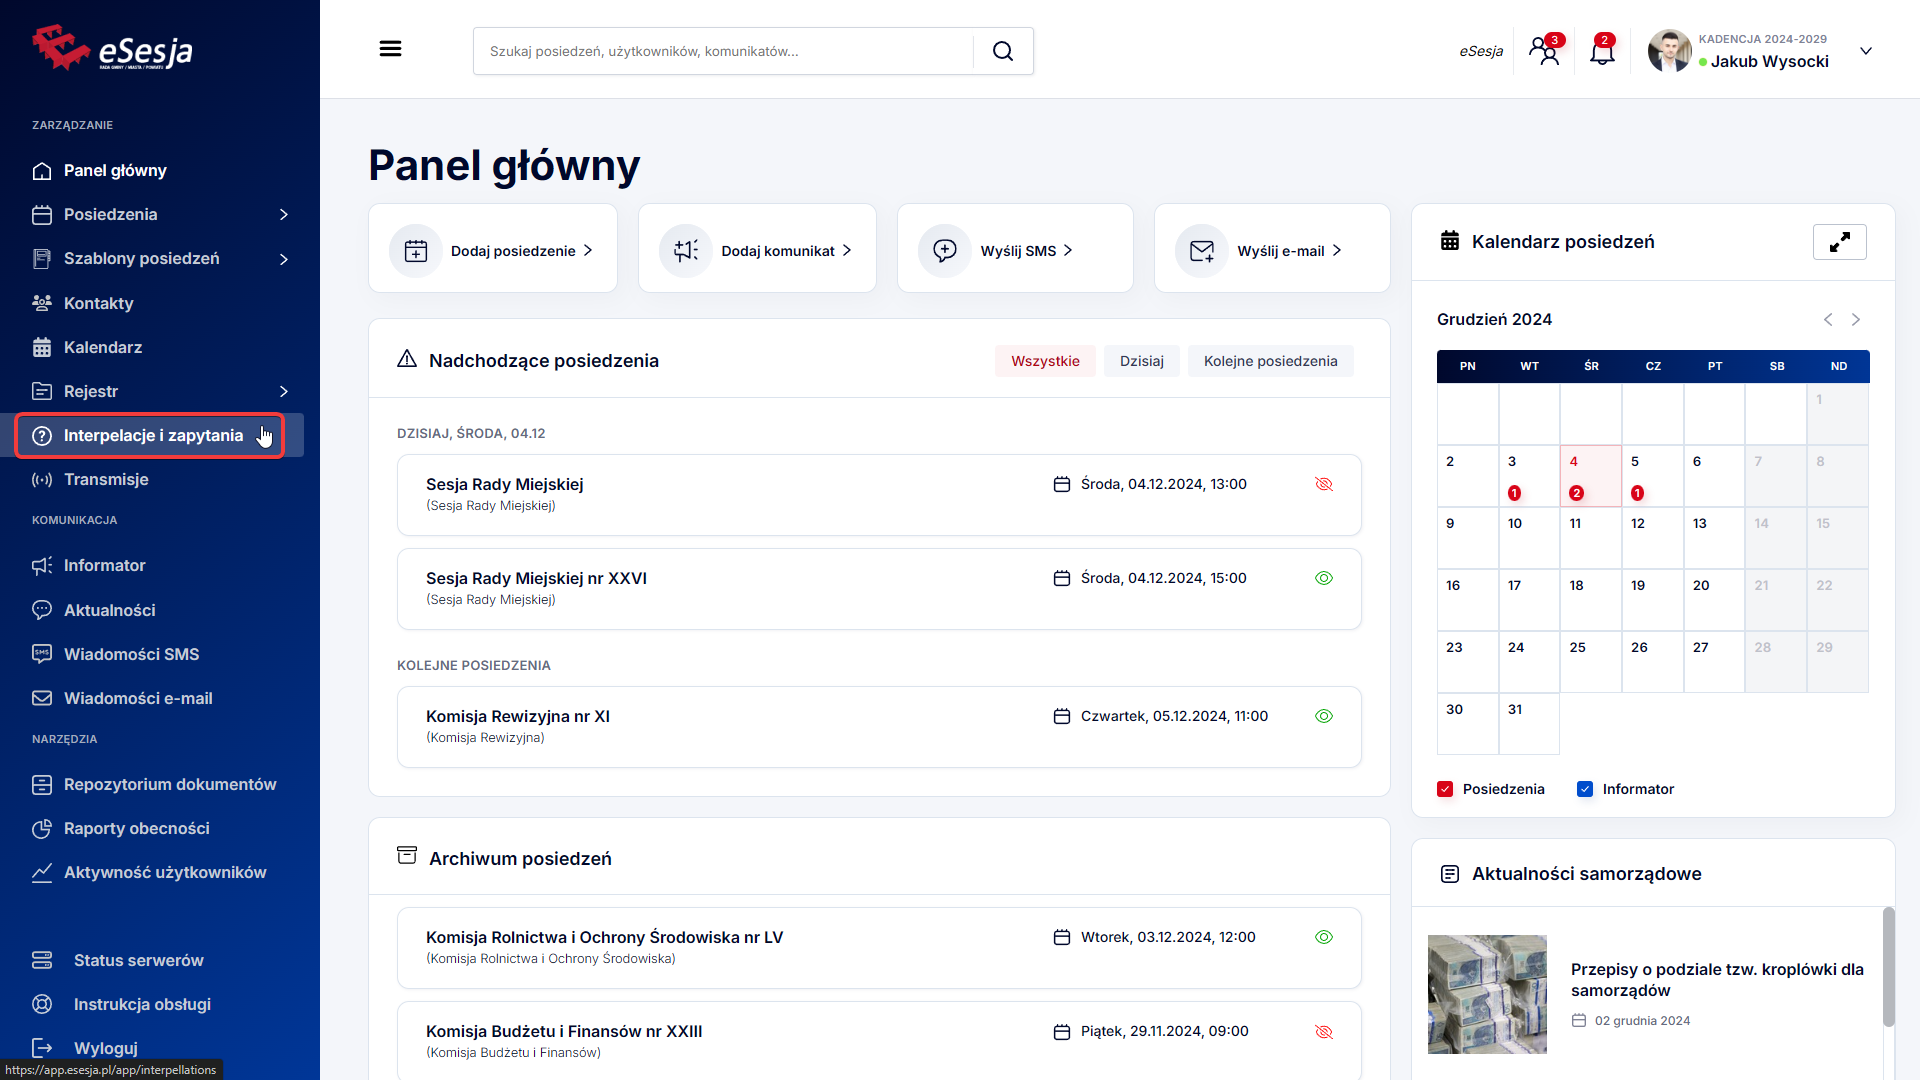Click the money news thumbnail image
Image resolution: width=1920 pixels, height=1080 pixels.
(1487, 994)
